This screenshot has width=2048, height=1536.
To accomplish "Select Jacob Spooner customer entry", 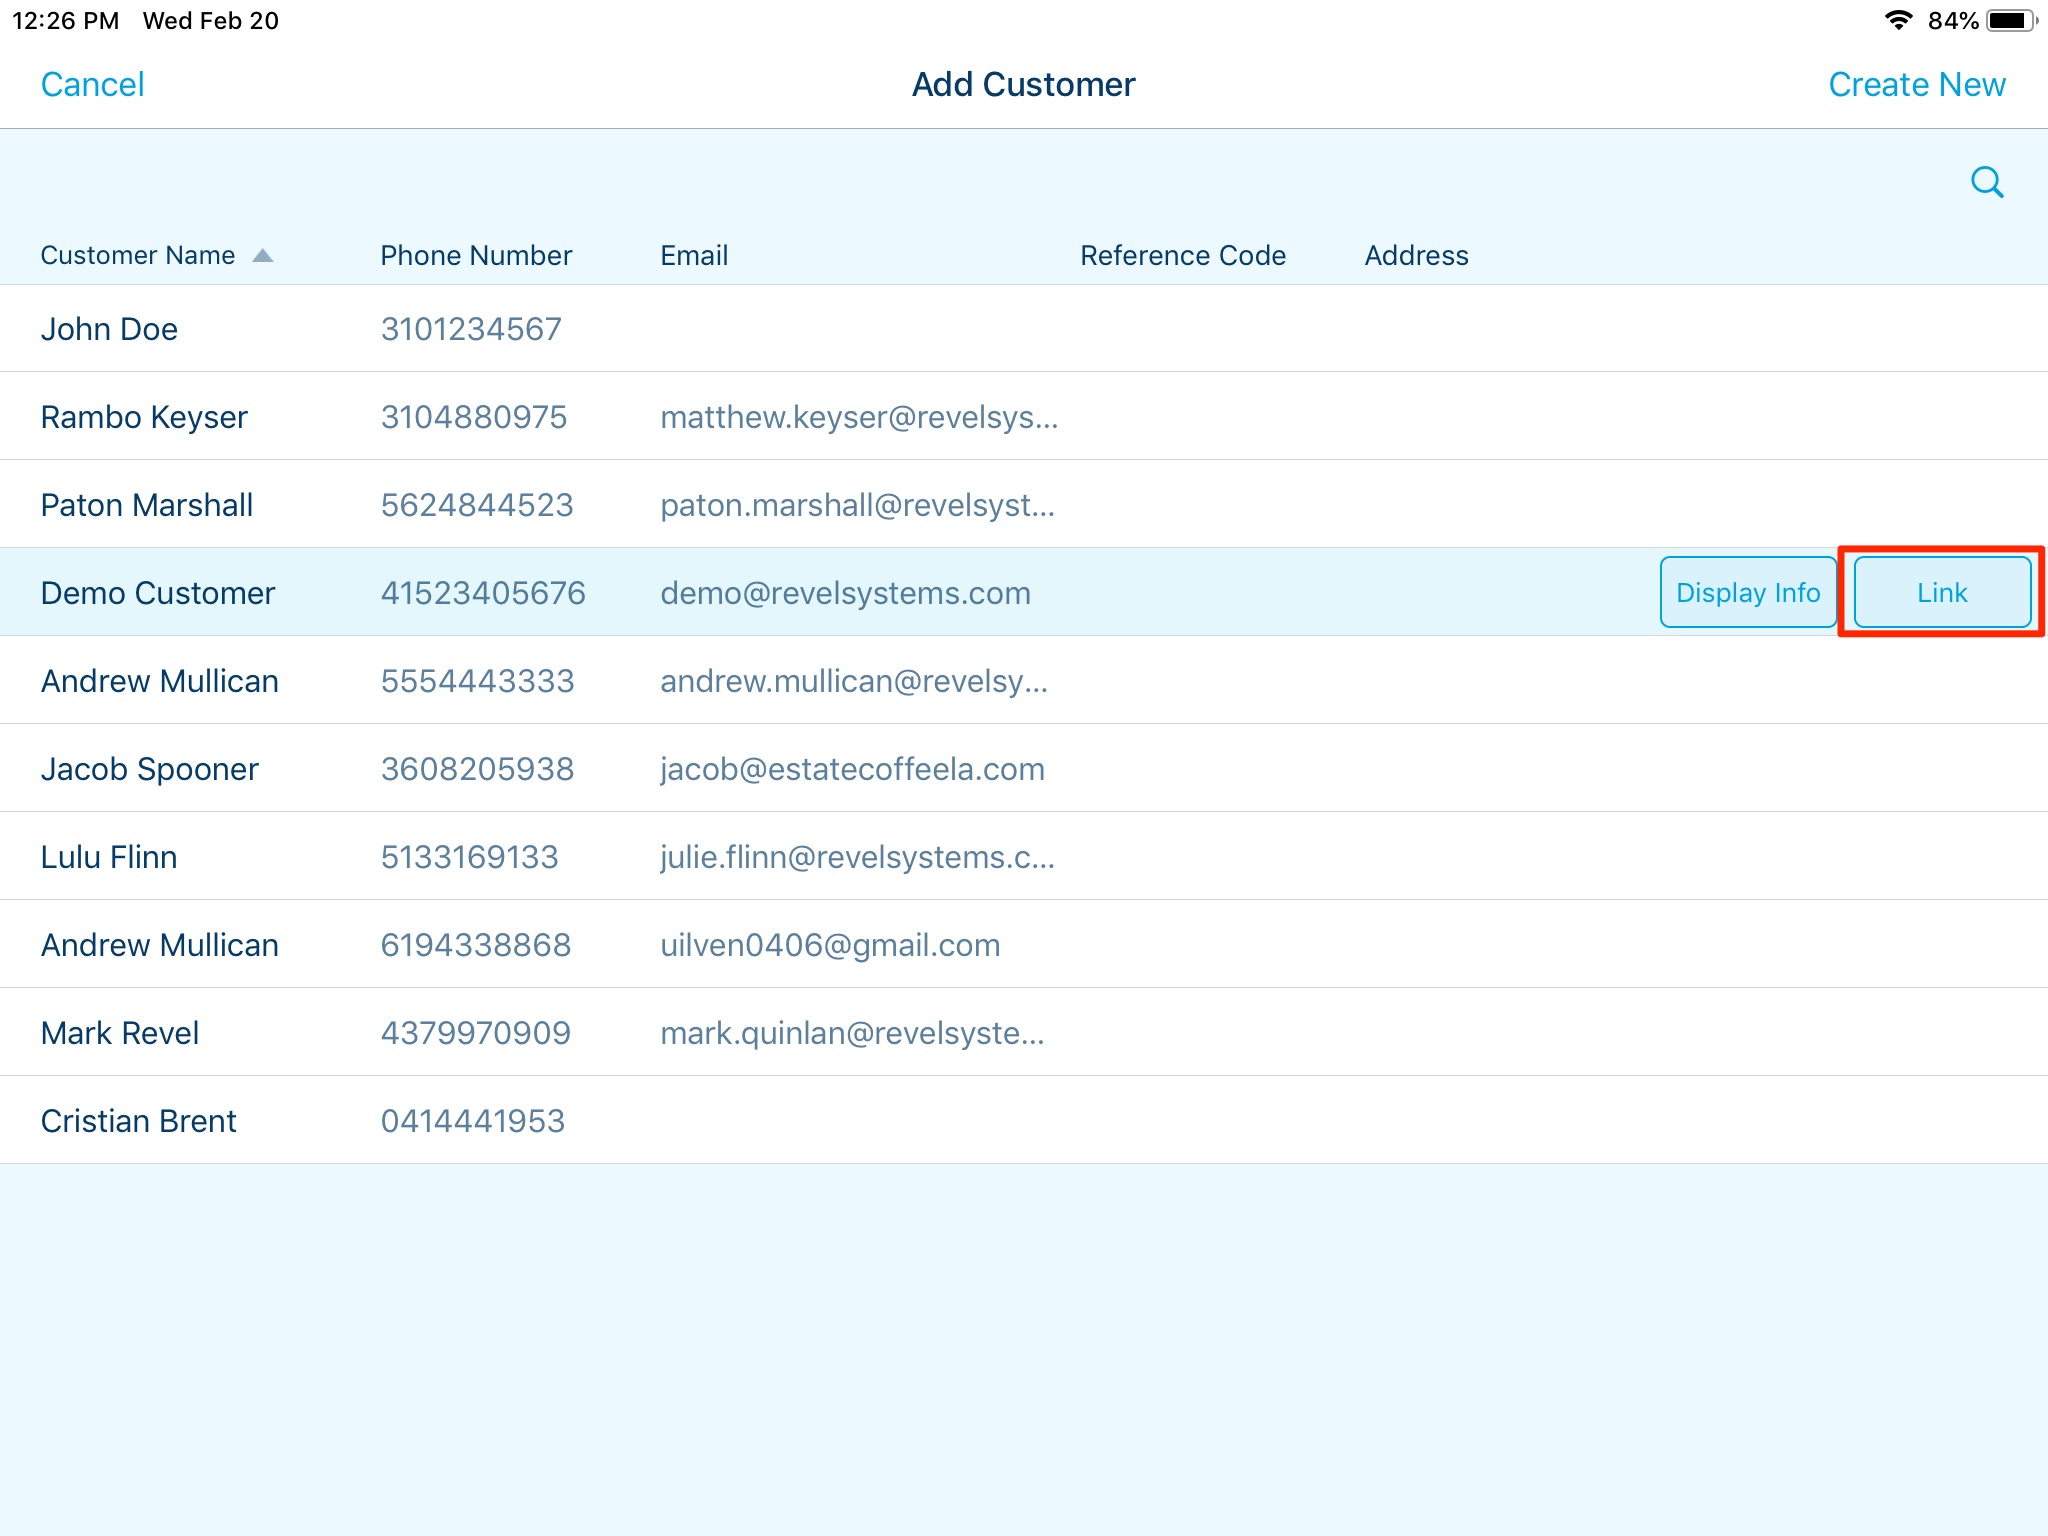I will (x=150, y=769).
